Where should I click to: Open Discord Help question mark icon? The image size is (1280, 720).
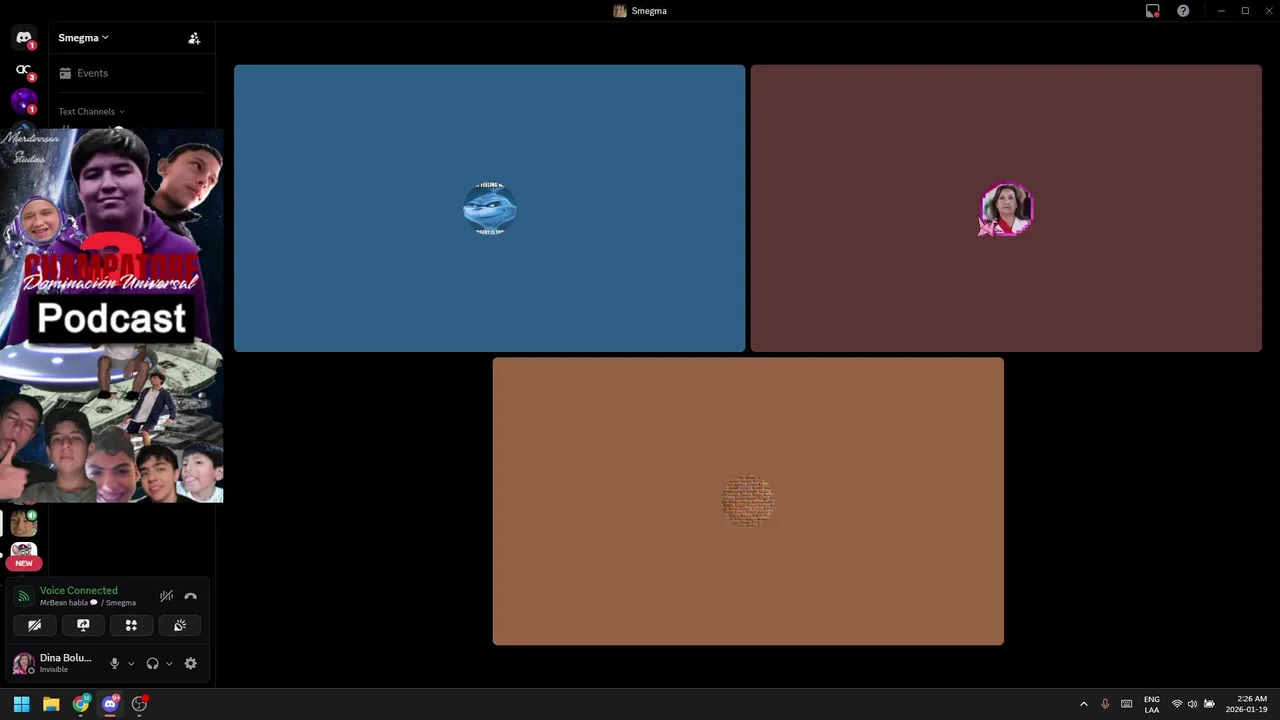pos(1183,11)
